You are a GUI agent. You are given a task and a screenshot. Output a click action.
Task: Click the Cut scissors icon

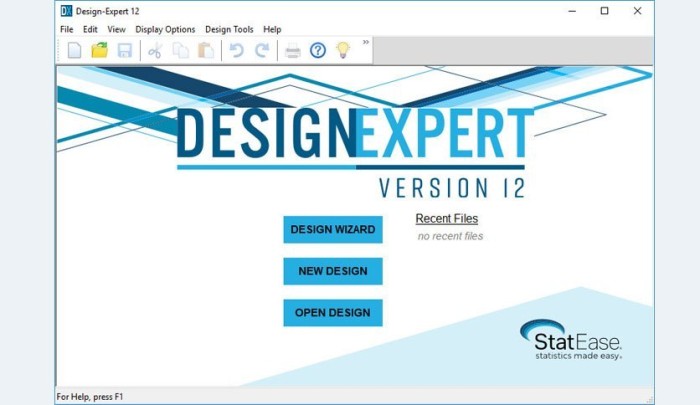coord(155,50)
